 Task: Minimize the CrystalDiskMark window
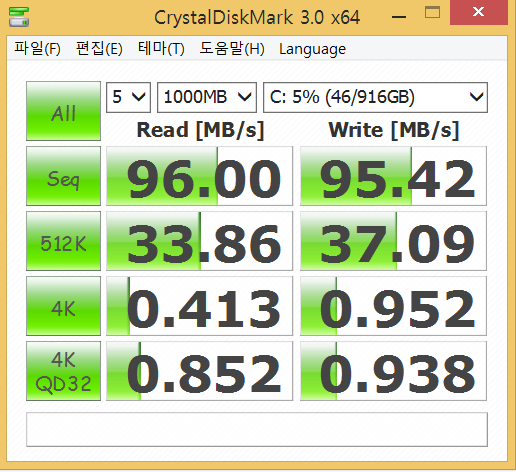399,16
